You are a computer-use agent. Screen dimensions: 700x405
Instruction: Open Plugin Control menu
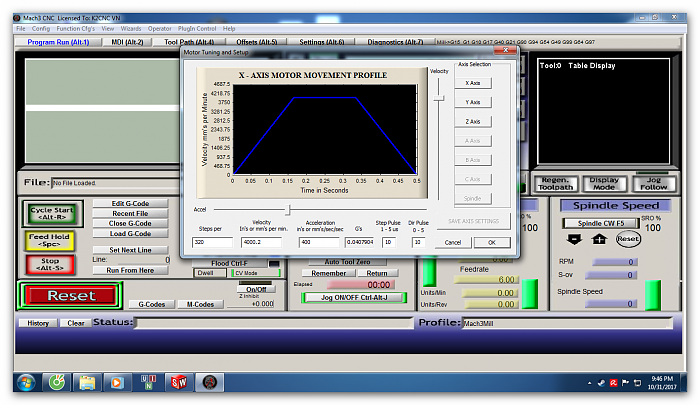(x=197, y=29)
